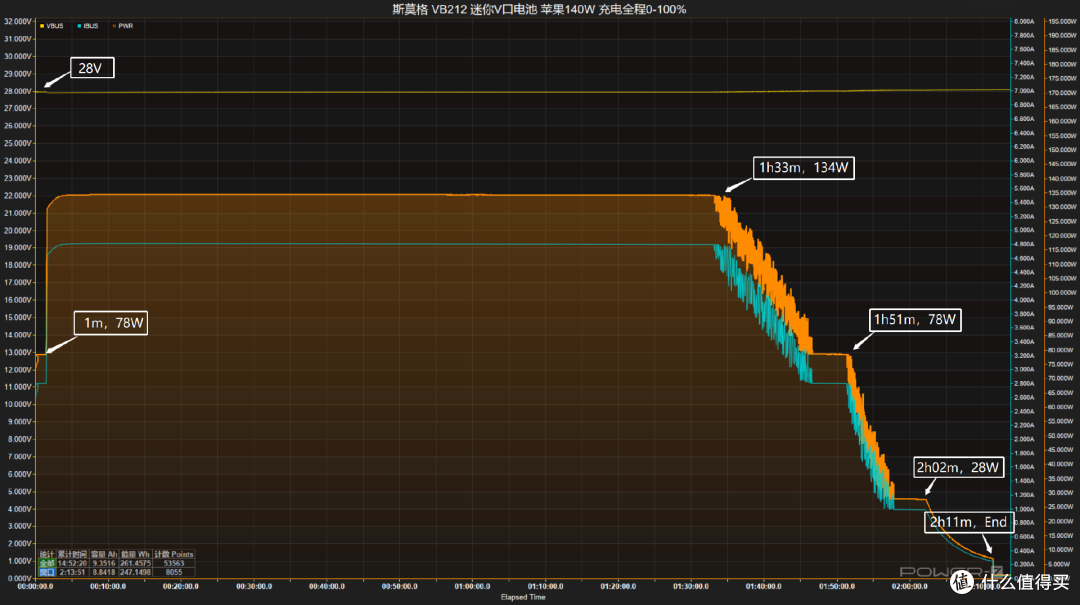The height and width of the screenshot is (605, 1080).
Task: Click the 00:50:00.0 time tick
Action: tap(399, 586)
